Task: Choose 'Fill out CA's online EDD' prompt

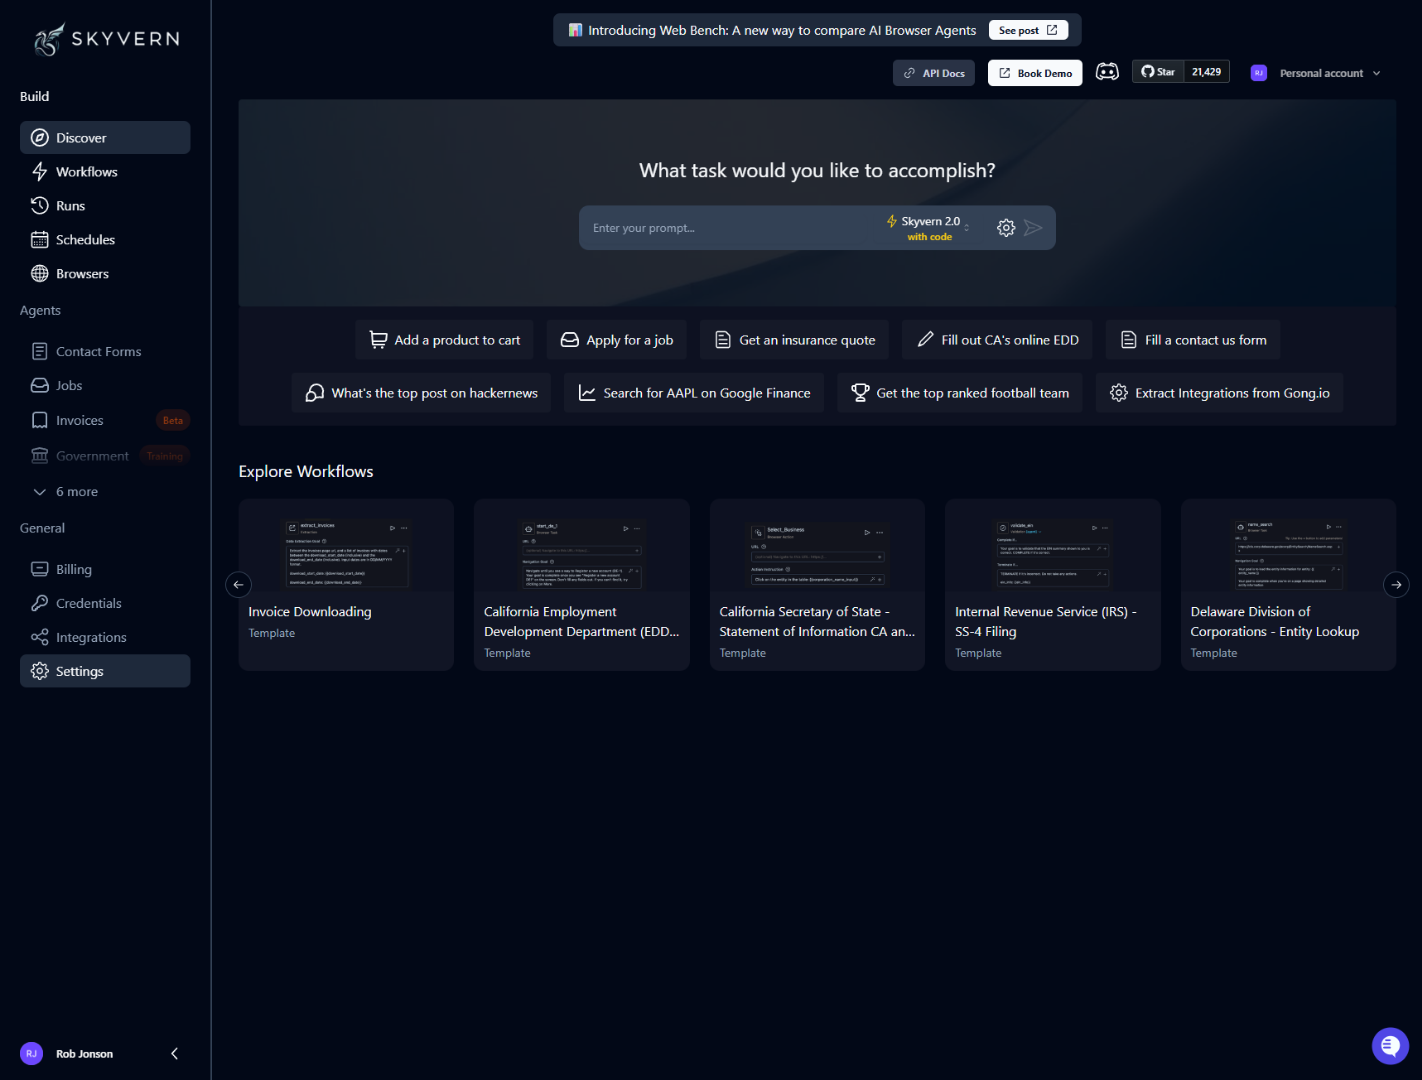Action: (998, 340)
